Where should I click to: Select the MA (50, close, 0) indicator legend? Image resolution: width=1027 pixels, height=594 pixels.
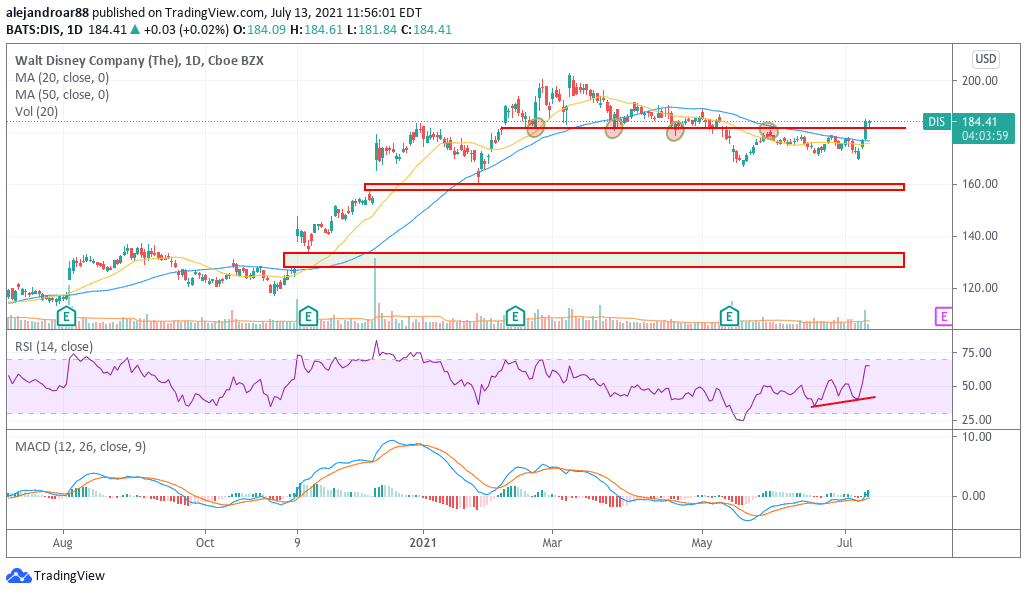pyautogui.click(x=62, y=95)
